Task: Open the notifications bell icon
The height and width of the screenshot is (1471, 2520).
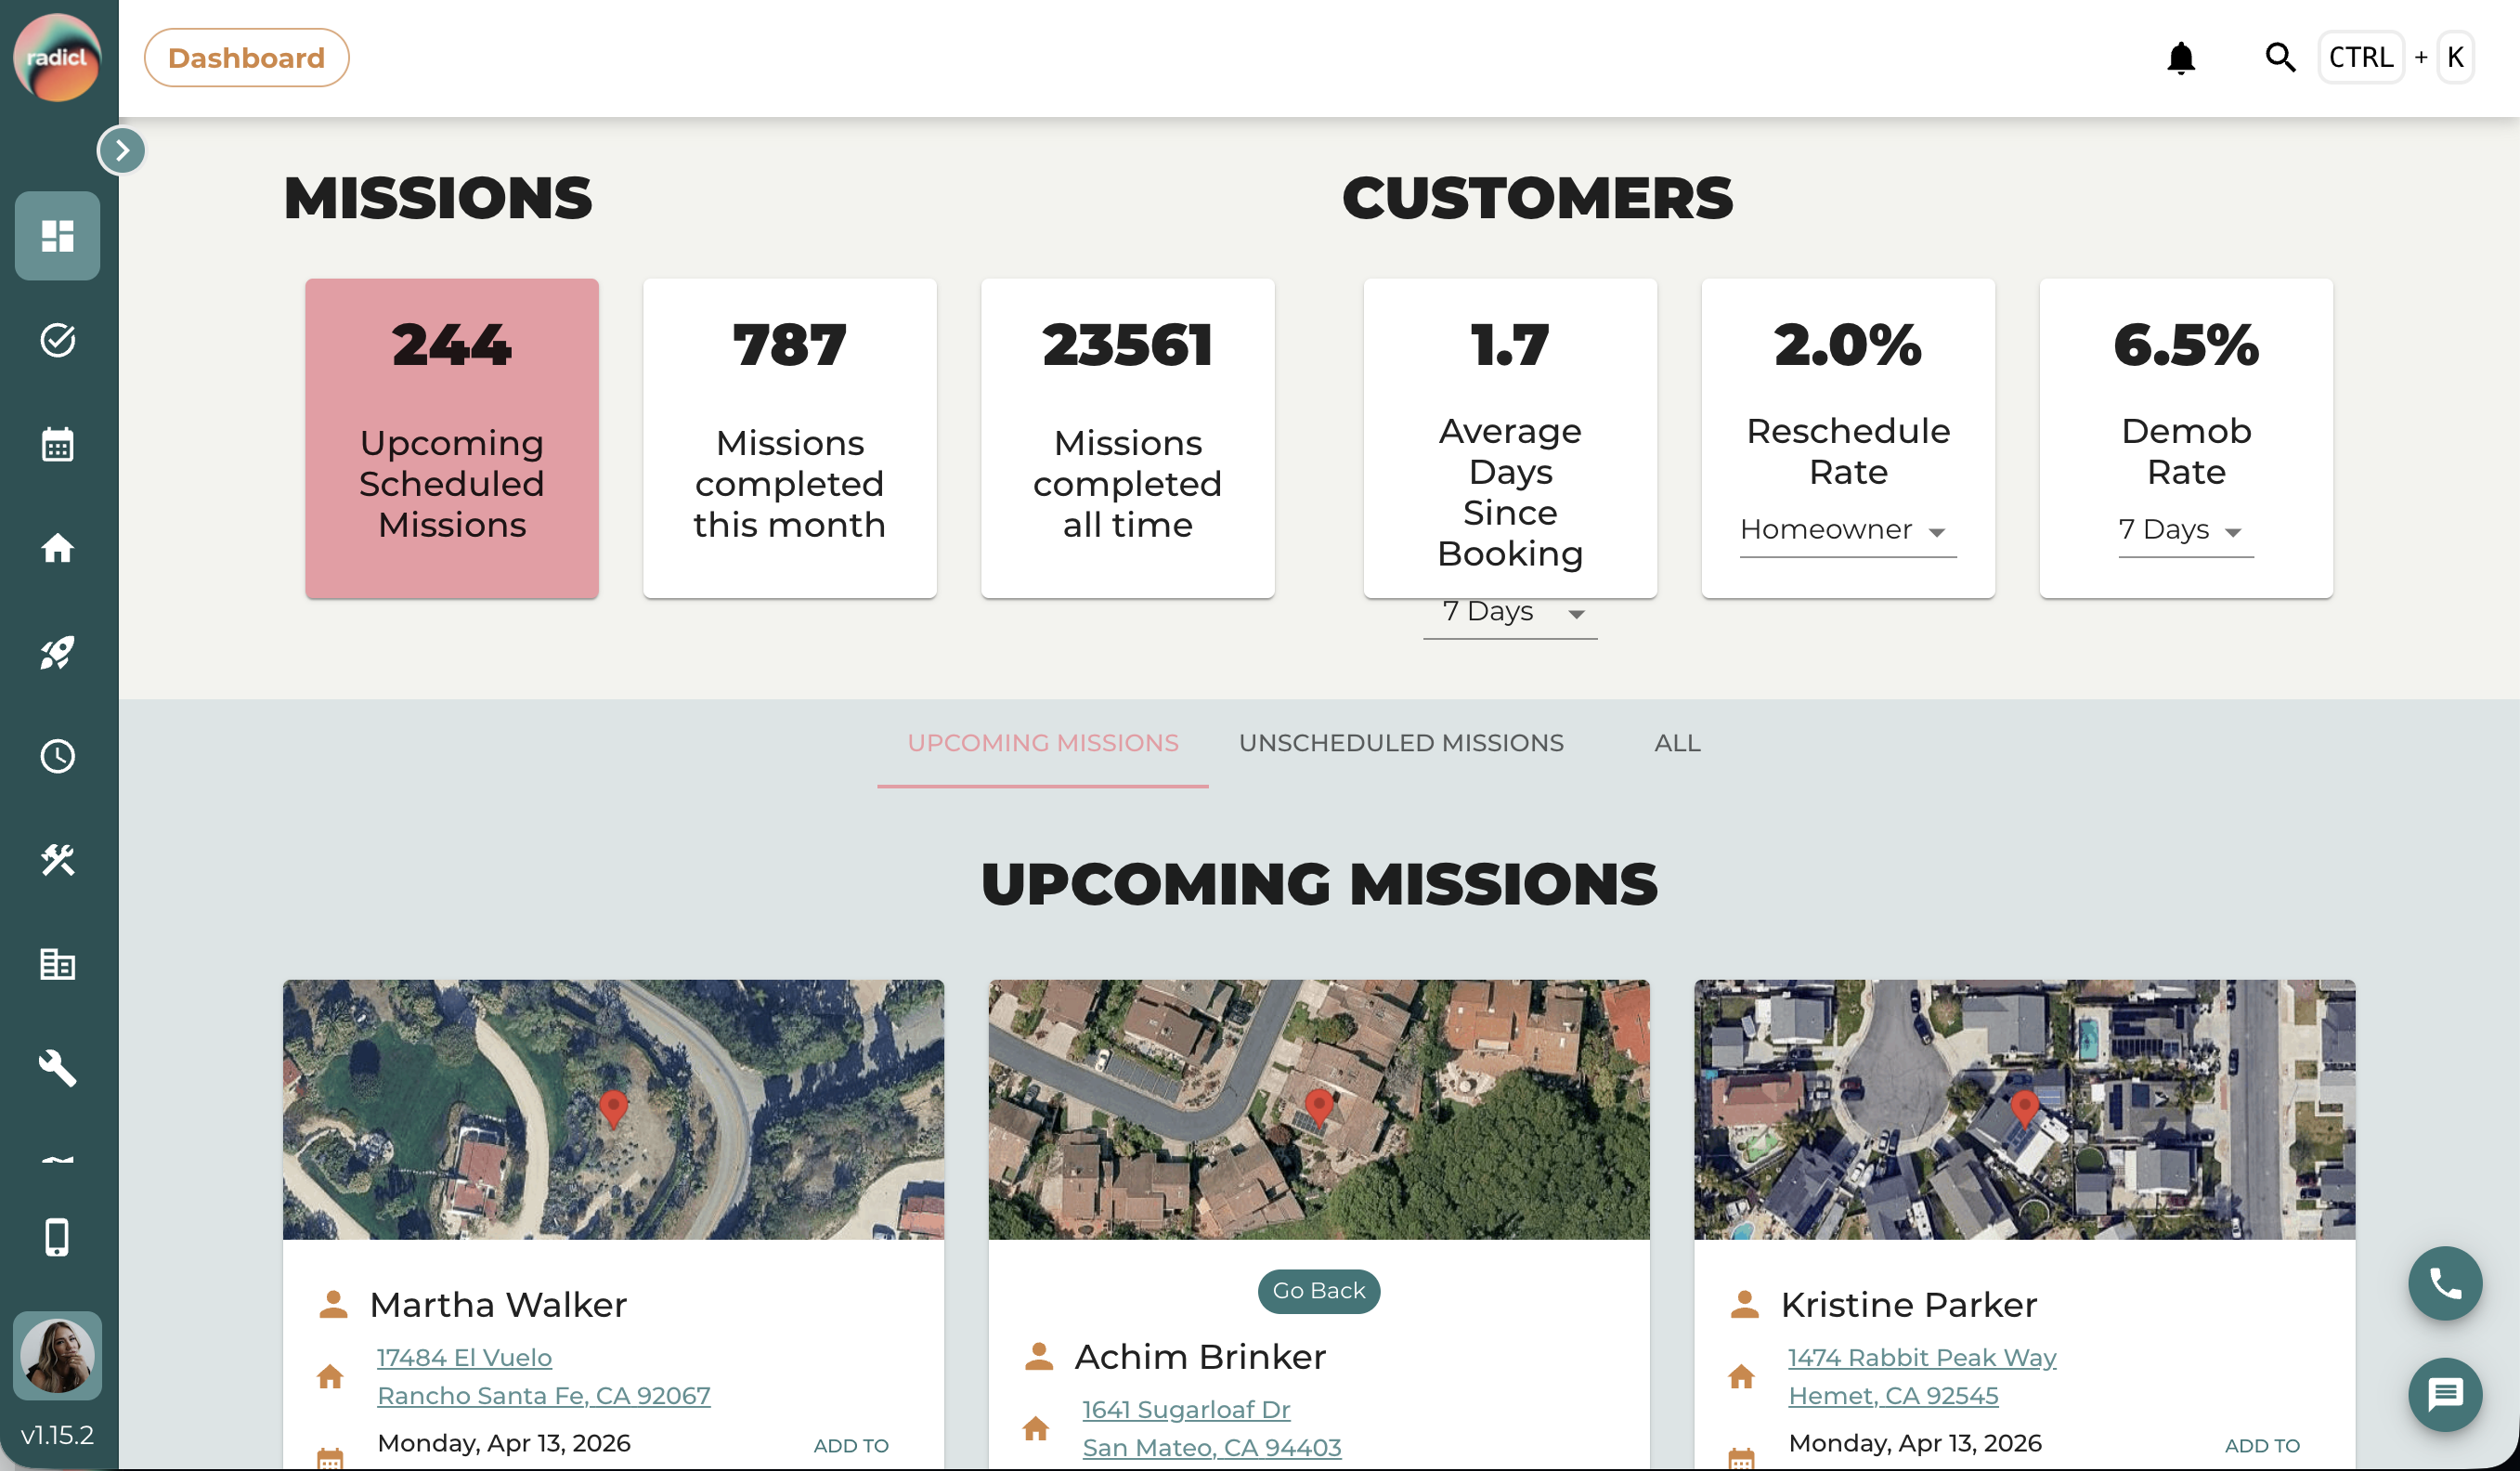Action: (x=2182, y=57)
